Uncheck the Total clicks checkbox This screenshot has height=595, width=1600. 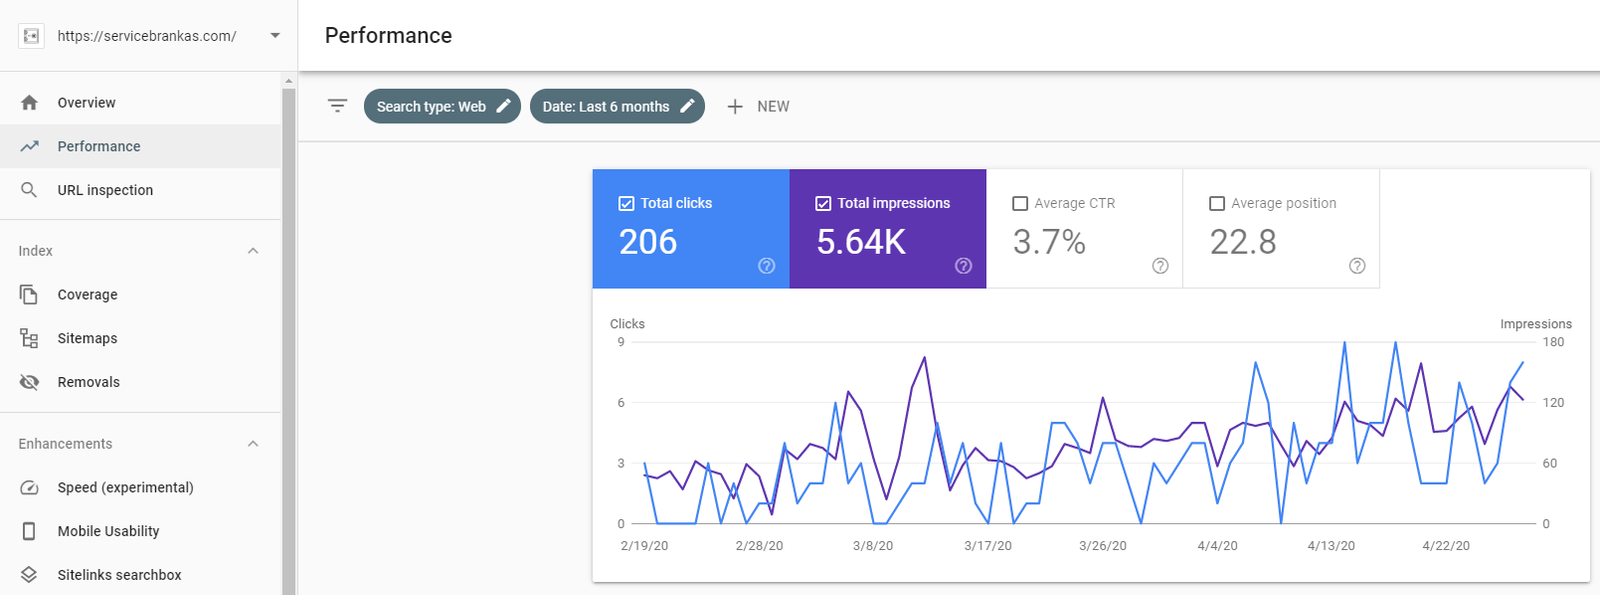tap(626, 203)
